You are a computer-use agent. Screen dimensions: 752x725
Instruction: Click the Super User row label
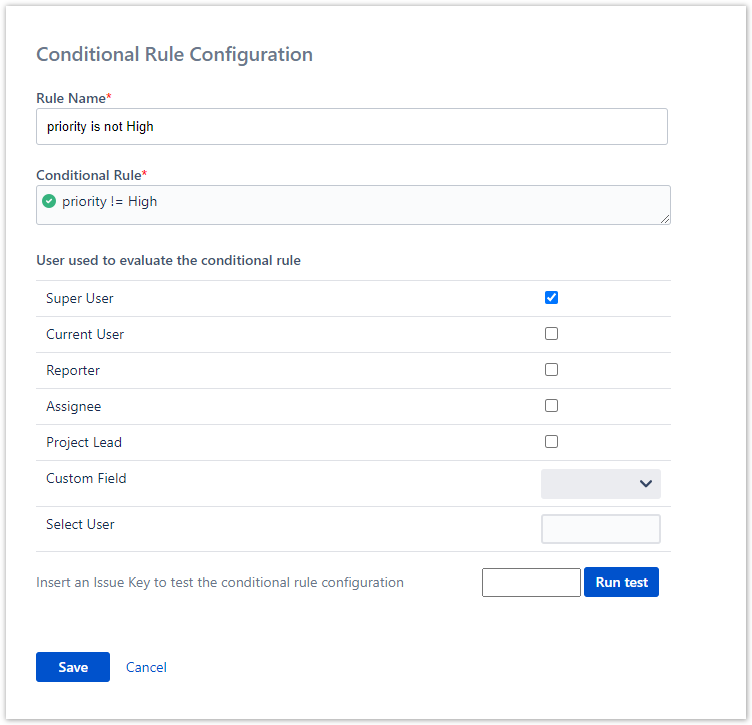(x=80, y=298)
